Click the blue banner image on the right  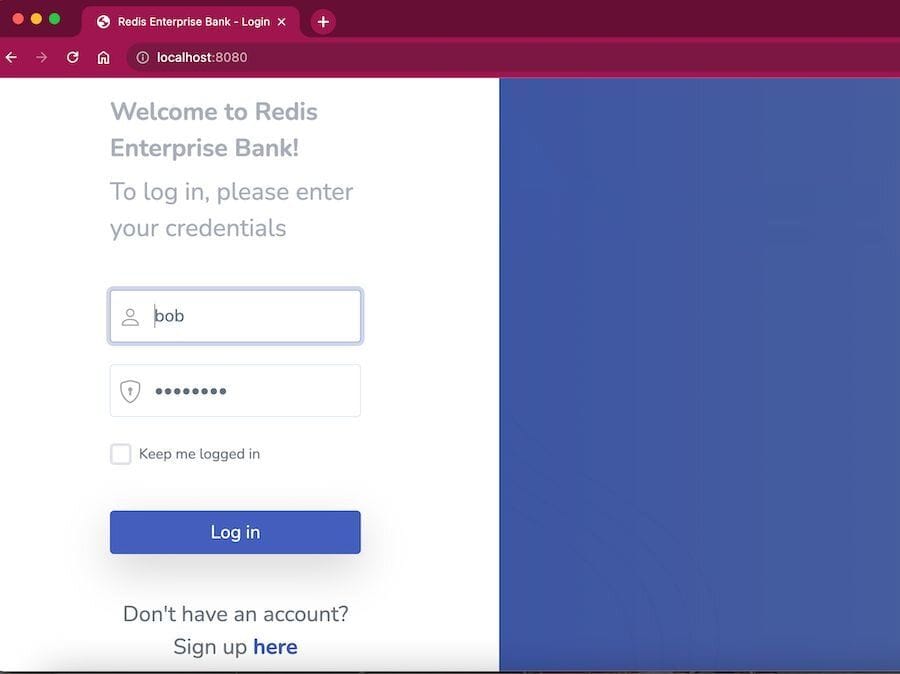tap(700, 375)
